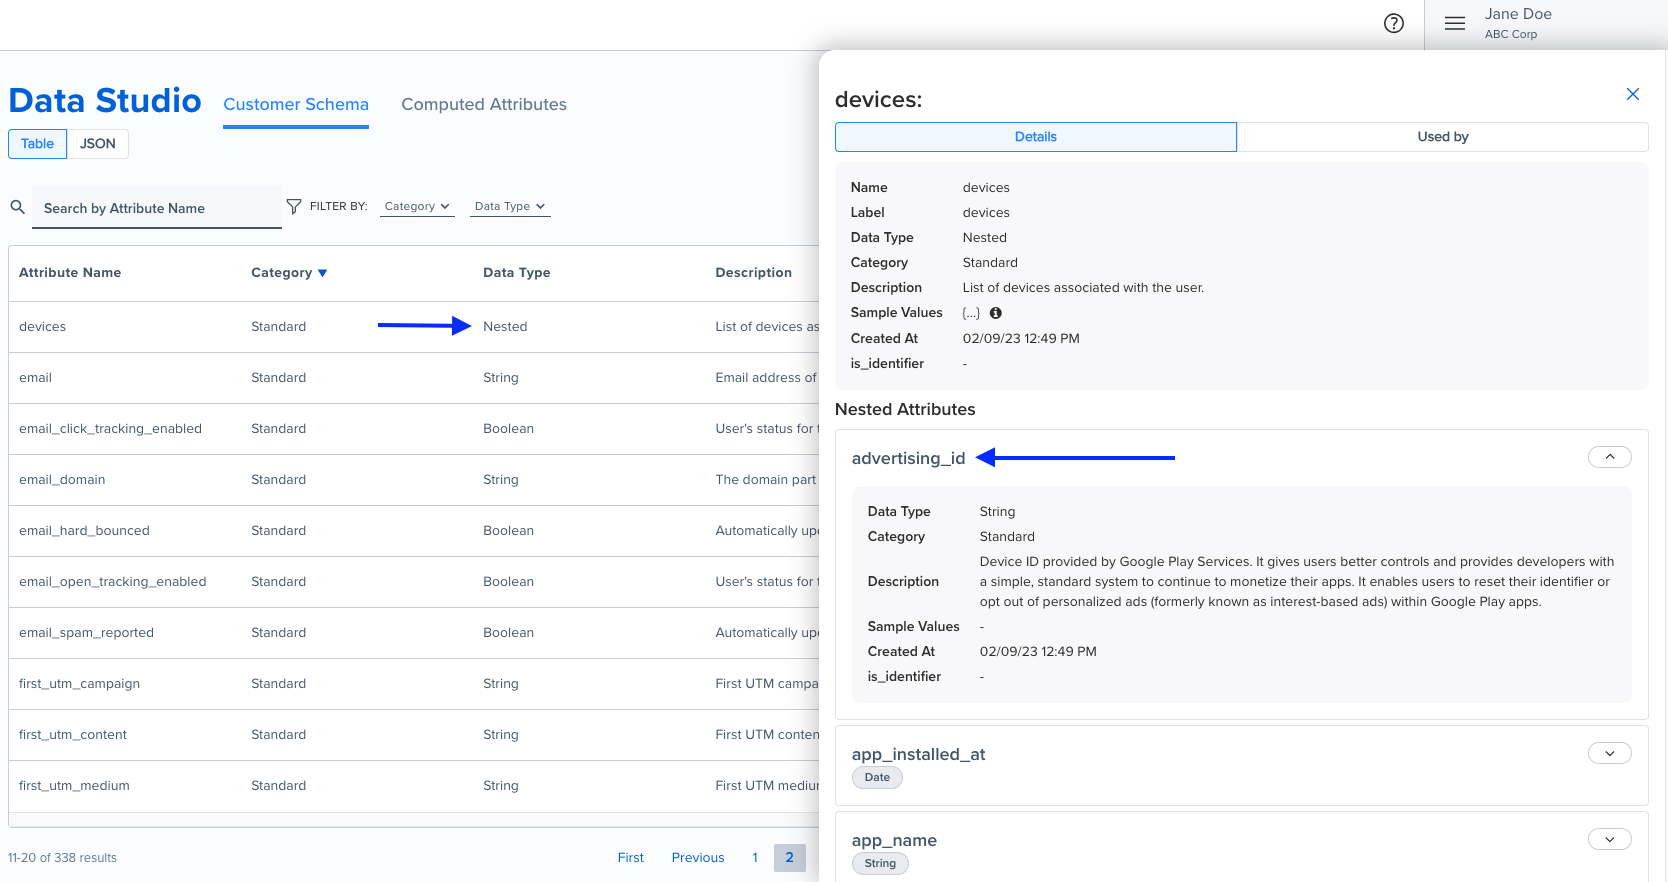1668x882 pixels.
Task: Expand the app_name nested attribute
Action: [1609, 839]
